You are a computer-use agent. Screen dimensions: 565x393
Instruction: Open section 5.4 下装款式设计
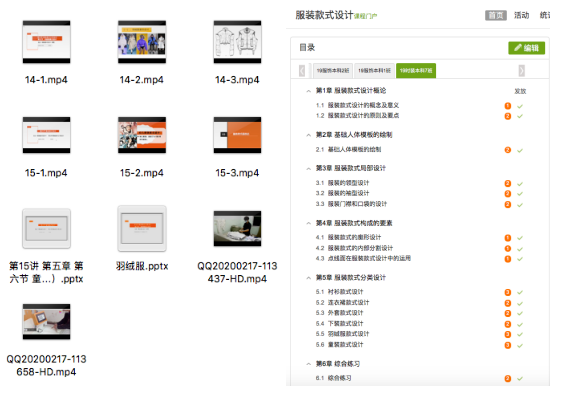pos(339,323)
